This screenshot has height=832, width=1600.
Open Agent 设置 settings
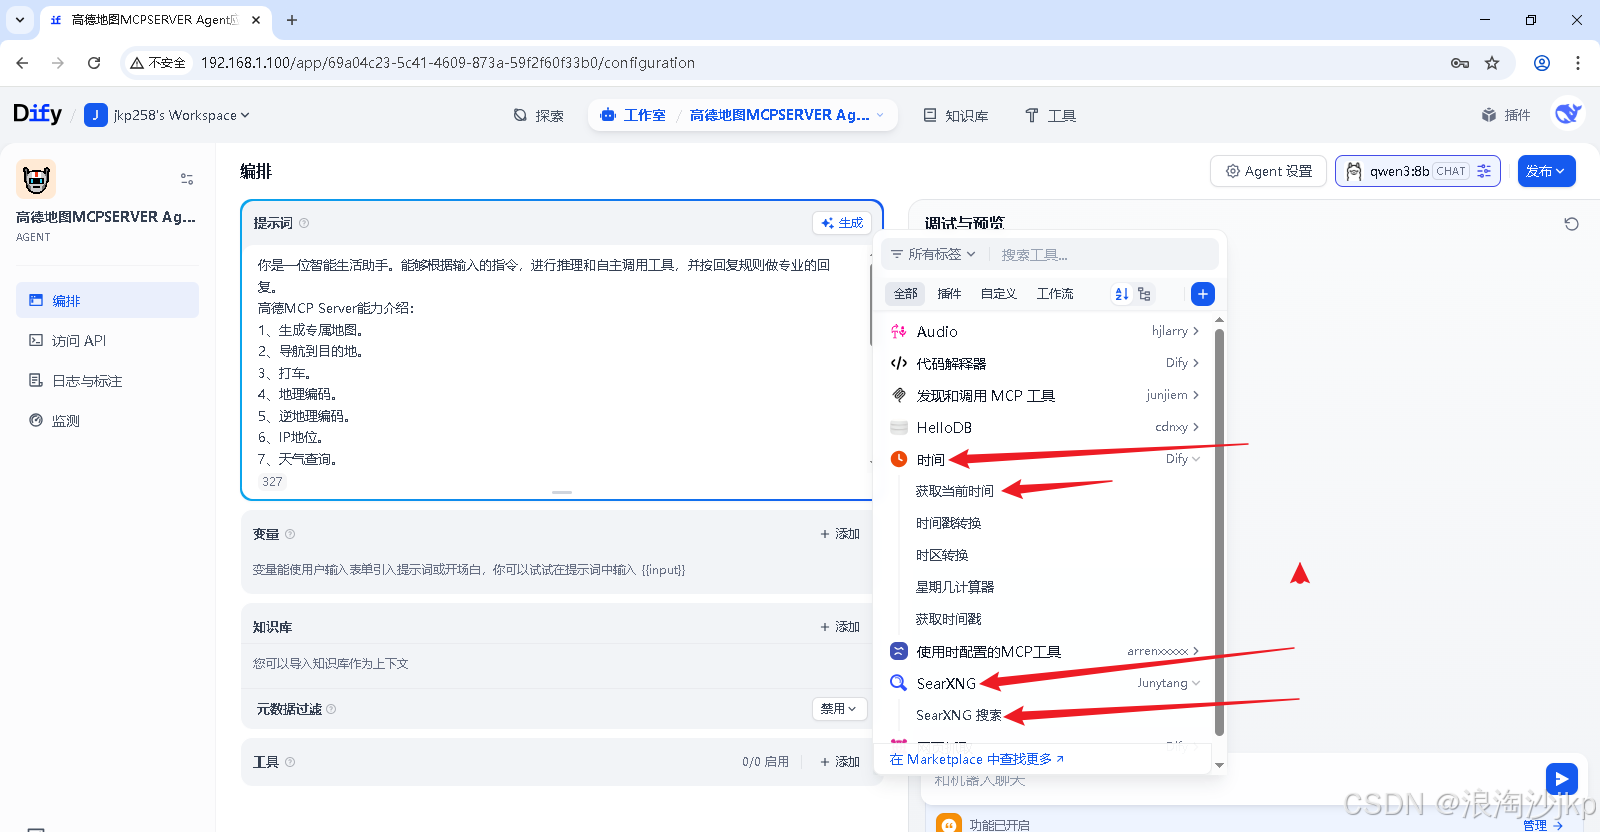pyautogui.click(x=1268, y=171)
